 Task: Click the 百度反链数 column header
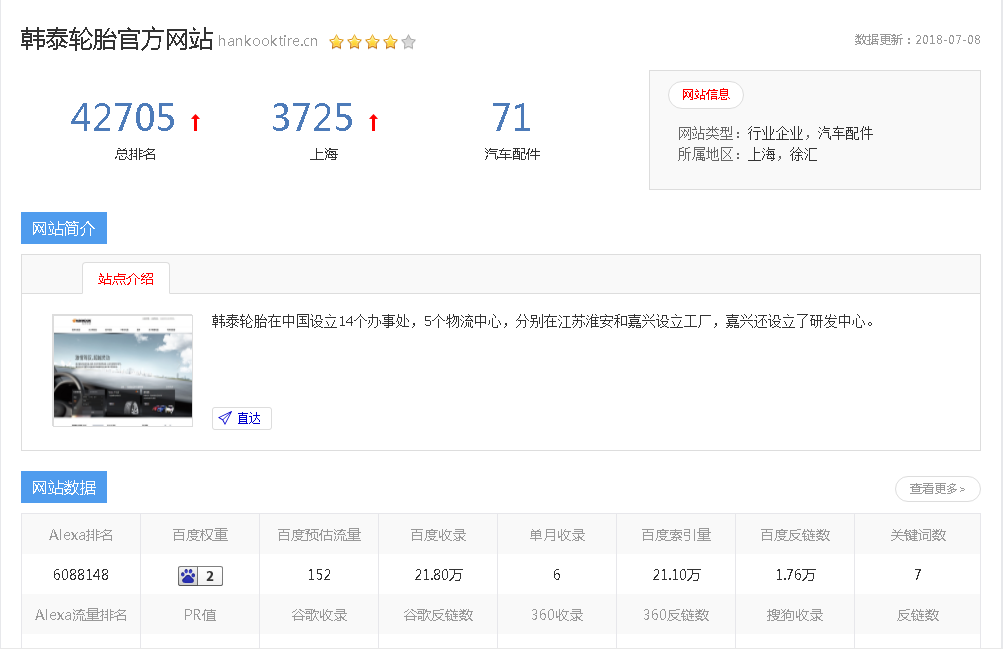(x=795, y=535)
